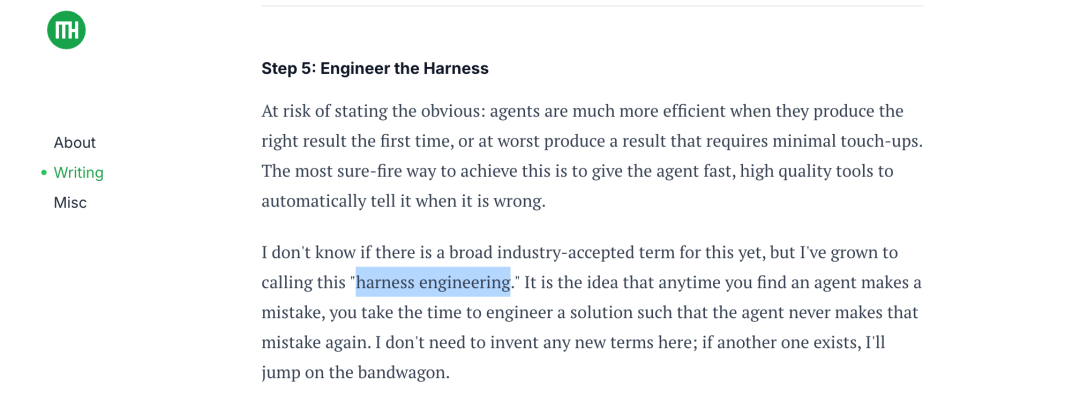Open the Misc page

pyautogui.click(x=70, y=203)
